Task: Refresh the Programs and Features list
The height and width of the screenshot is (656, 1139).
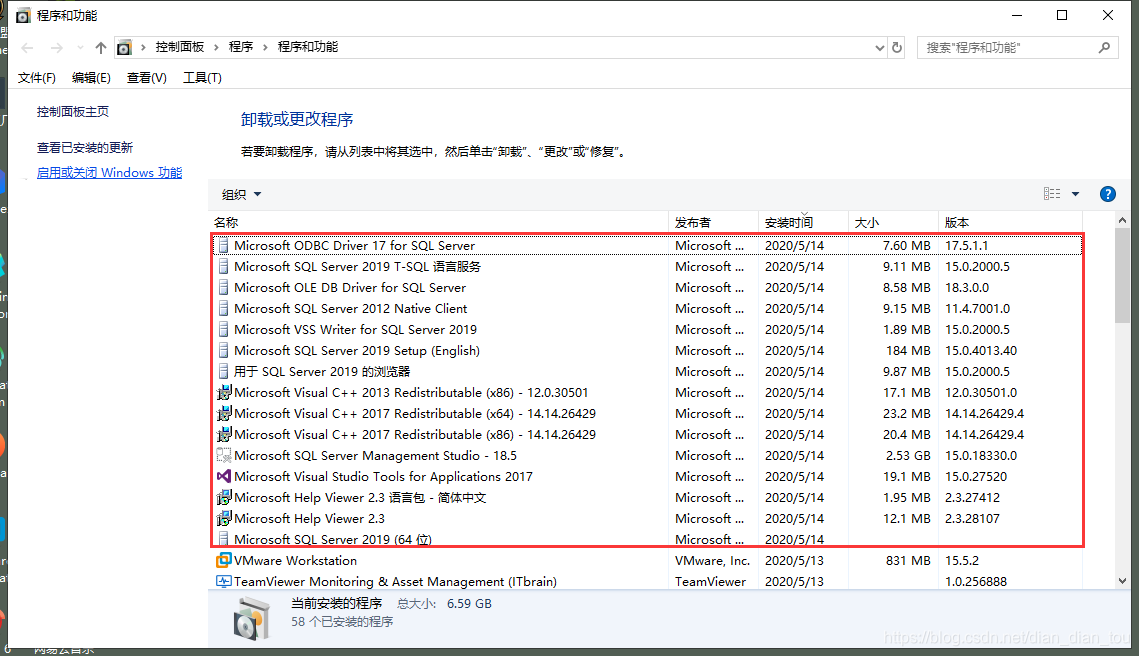Action: tap(897, 47)
